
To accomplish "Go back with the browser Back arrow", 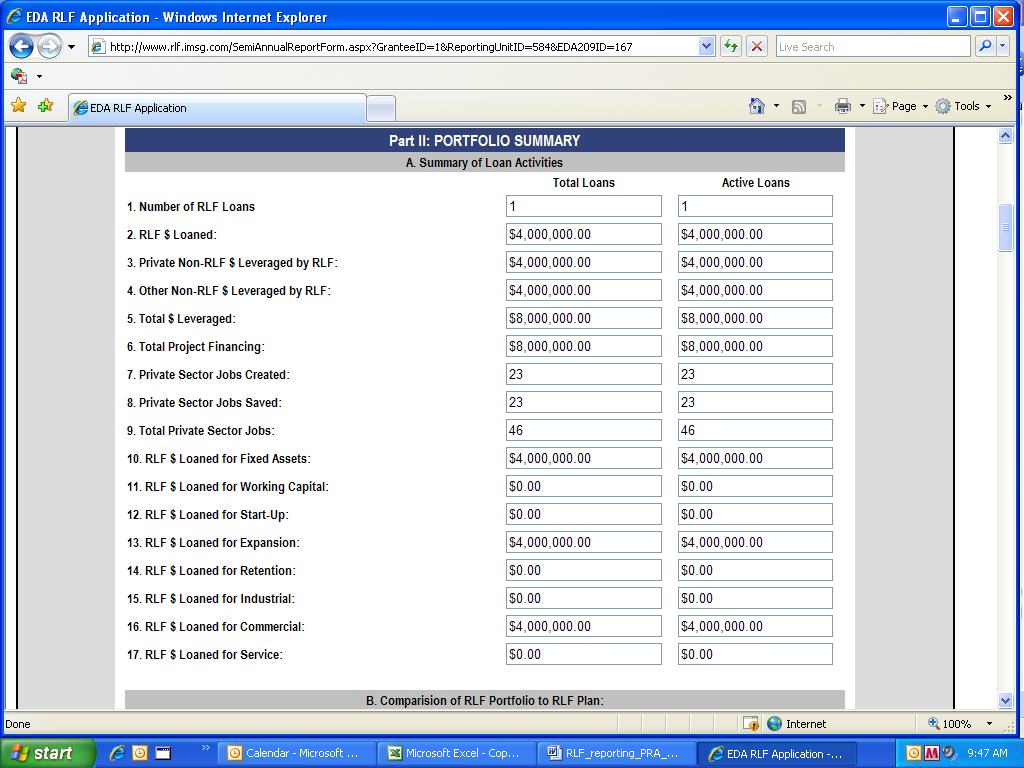I will click(x=21, y=46).
